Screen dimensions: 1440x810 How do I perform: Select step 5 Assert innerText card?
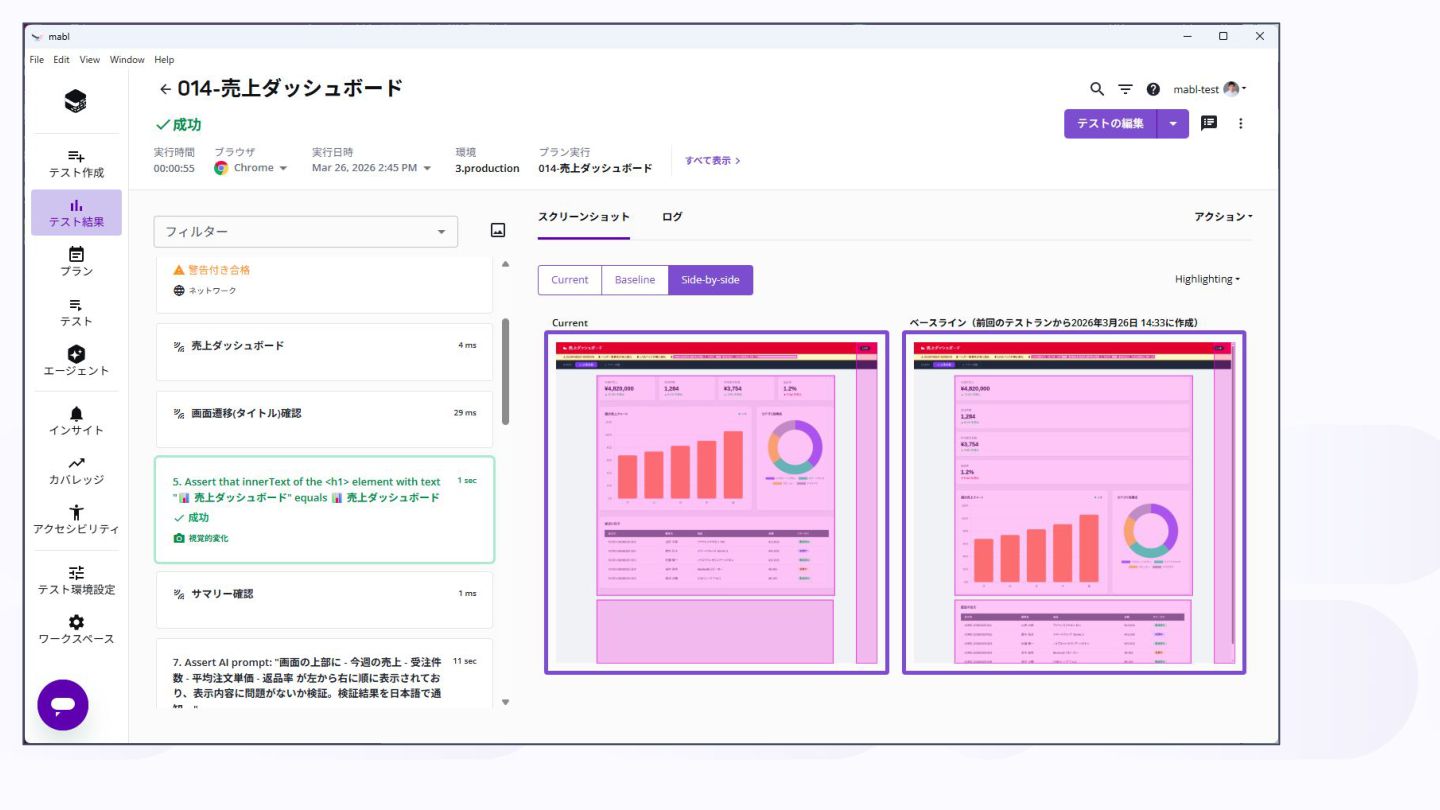click(324, 510)
